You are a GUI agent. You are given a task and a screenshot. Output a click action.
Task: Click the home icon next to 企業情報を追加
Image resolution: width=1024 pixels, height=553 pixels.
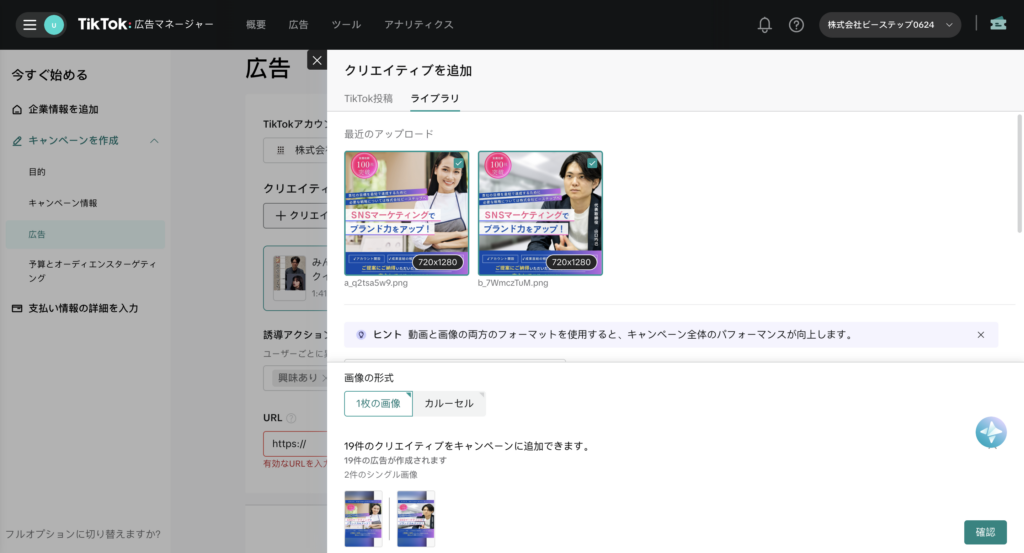click(17, 109)
